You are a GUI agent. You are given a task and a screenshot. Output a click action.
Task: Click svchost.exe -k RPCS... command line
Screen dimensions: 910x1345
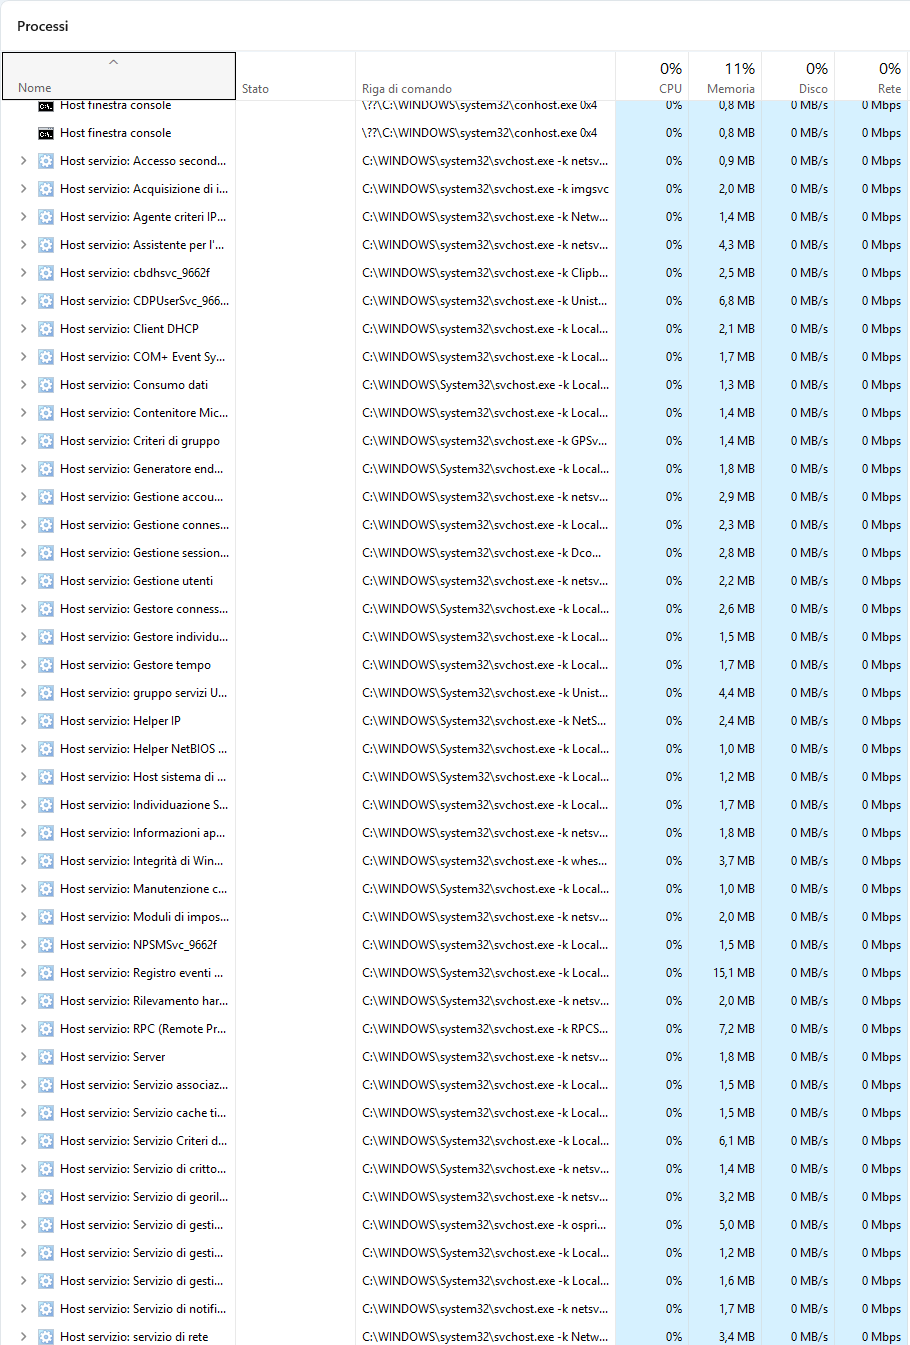pos(485,1028)
